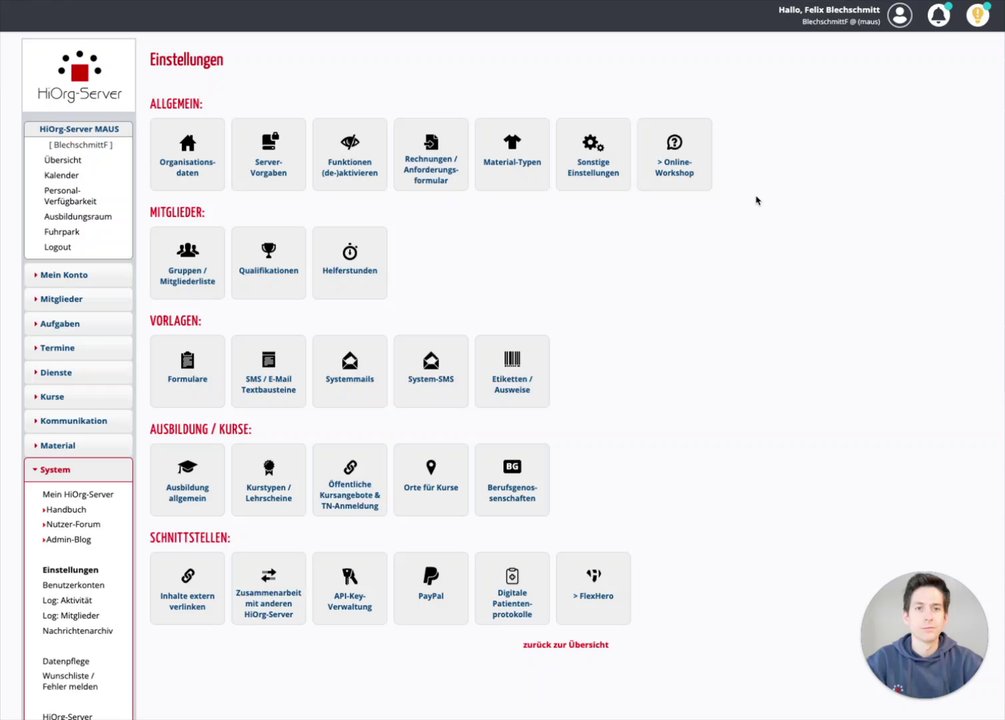This screenshot has height=720, width=1005.
Task: Open the Server-Vorgaben settings tile
Action: click(x=269, y=155)
